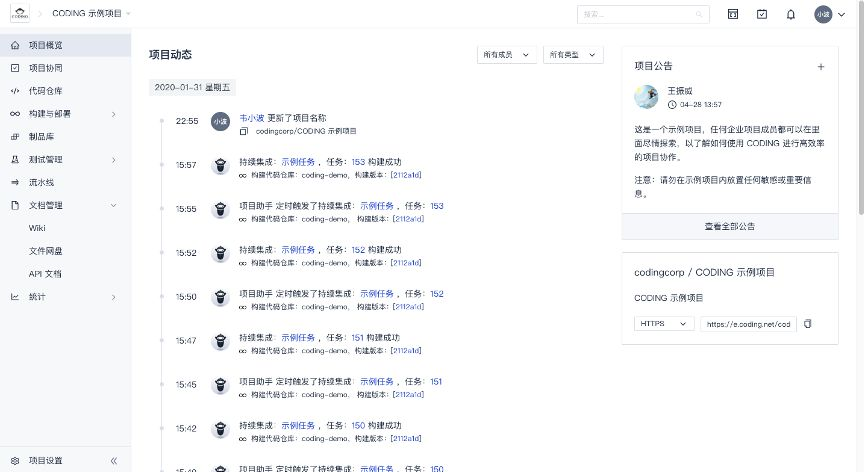864x472 pixels.
Task: Click the 制品库 package icon
Action: point(15,137)
